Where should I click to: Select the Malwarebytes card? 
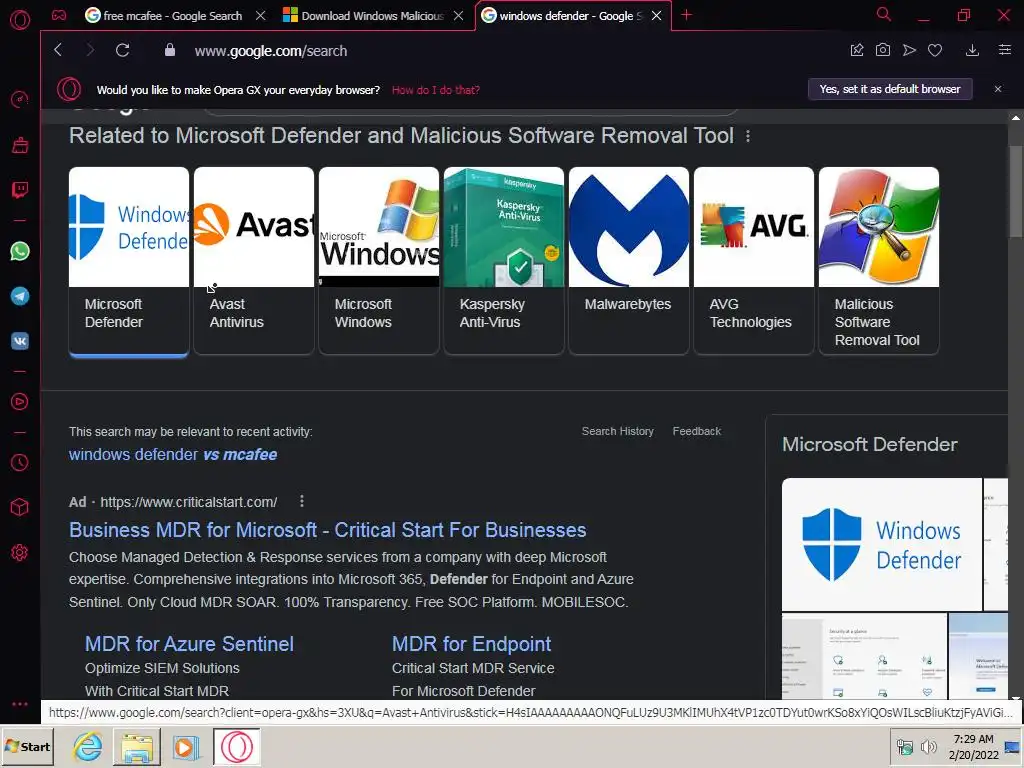629,261
